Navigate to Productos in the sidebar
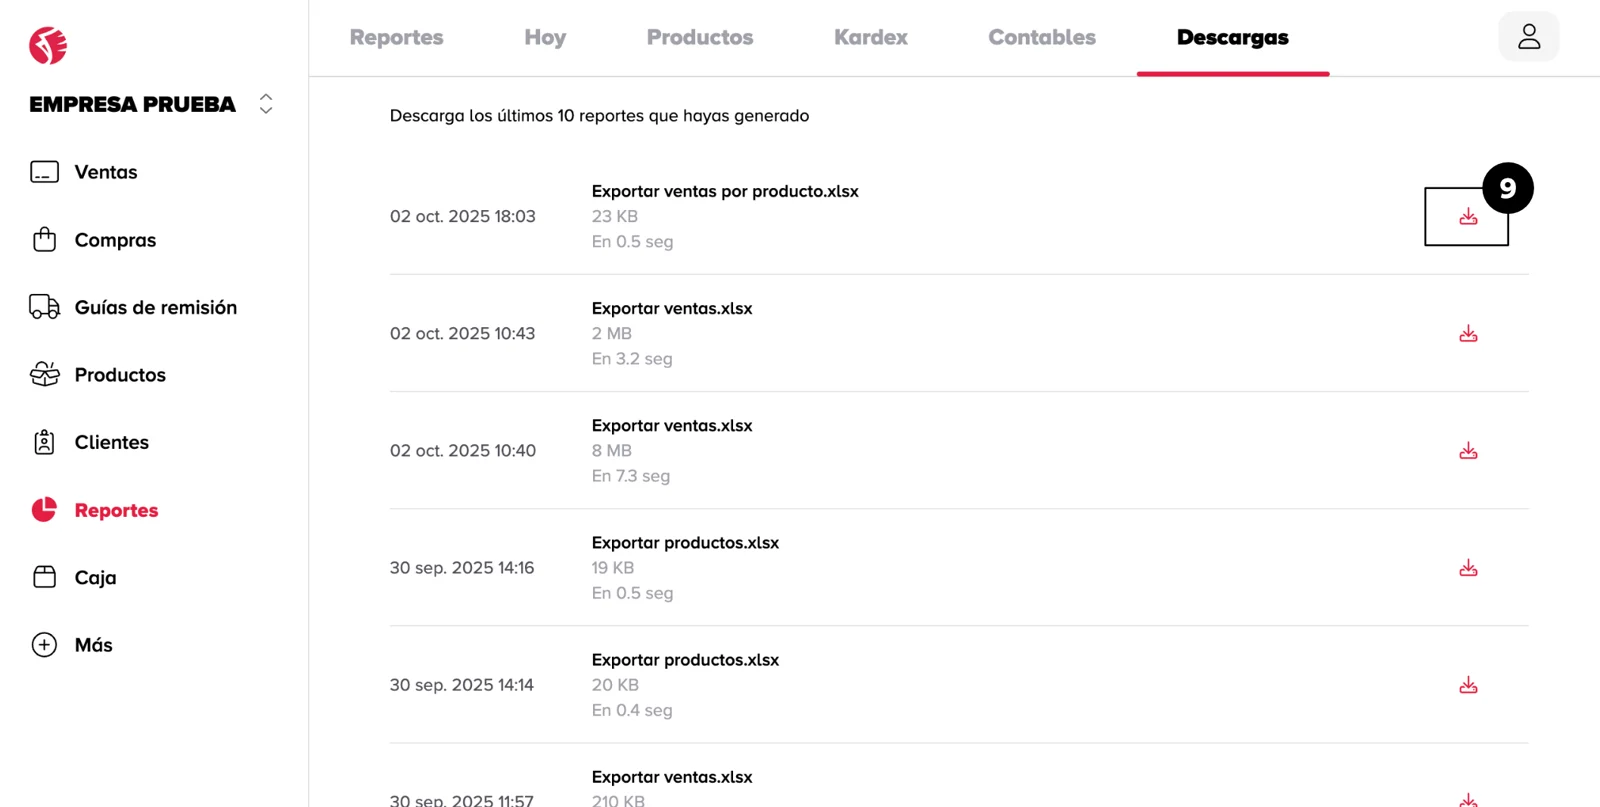The image size is (1600, 807). (119, 375)
